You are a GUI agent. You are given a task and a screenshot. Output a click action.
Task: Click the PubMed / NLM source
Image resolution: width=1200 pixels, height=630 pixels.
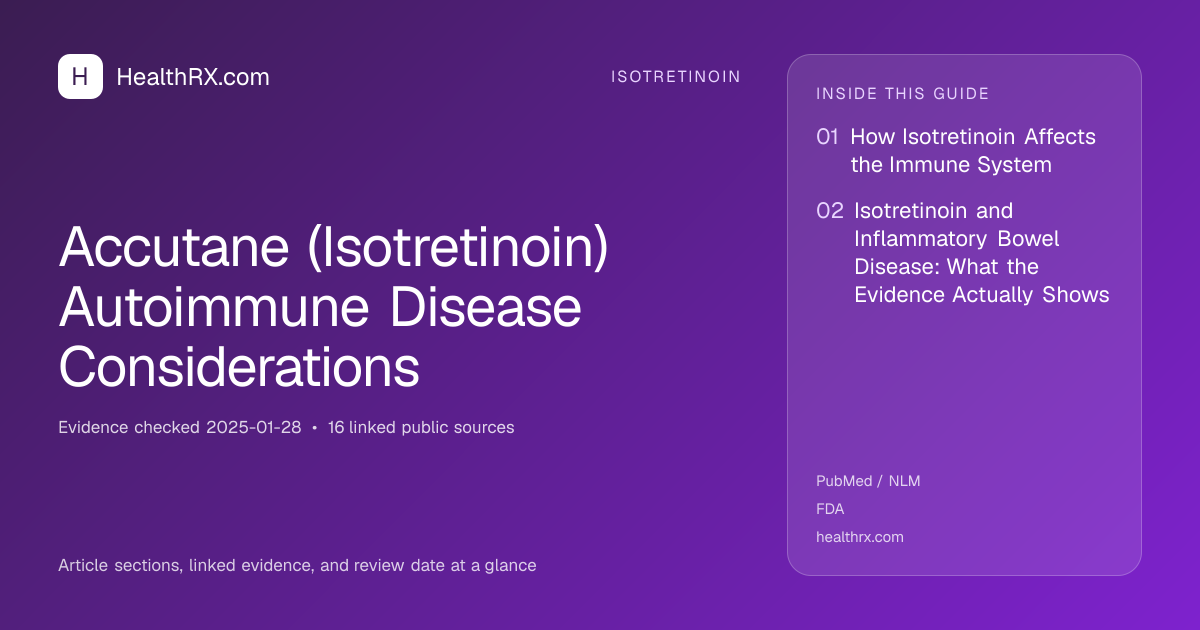[x=868, y=481]
